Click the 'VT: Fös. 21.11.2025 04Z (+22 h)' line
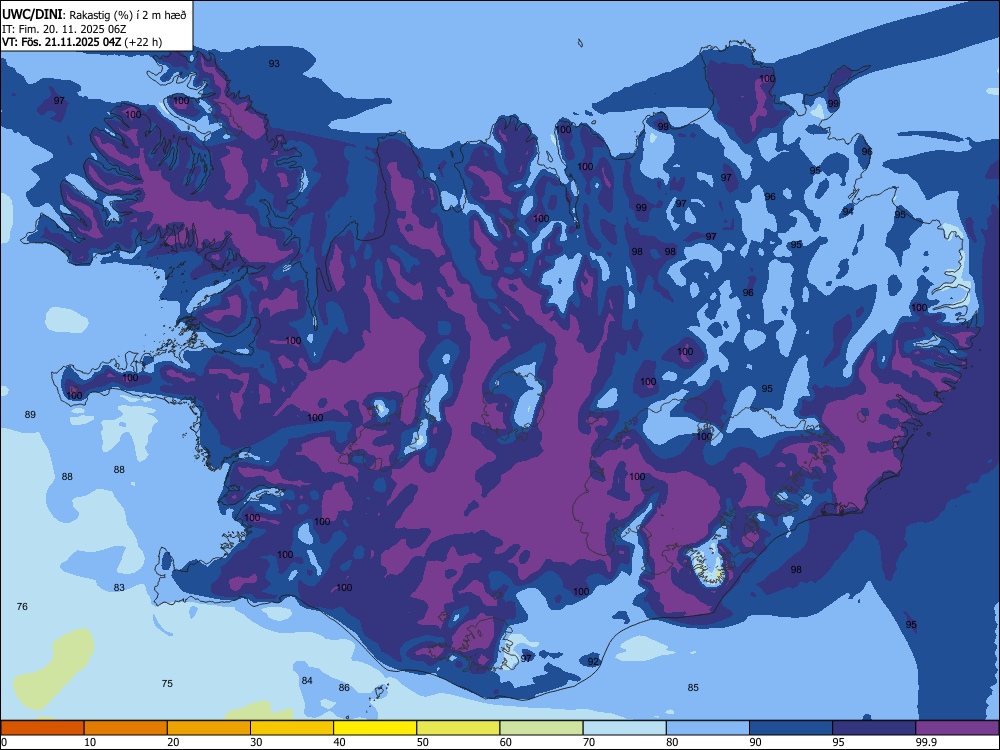Image resolution: width=1000 pixels, height=750 pixels. click(x=82, y=42)
